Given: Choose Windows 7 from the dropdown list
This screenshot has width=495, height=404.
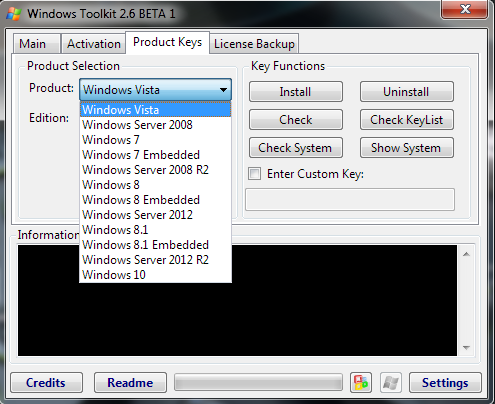Looking at the screenshot, I should pos(155,140).
